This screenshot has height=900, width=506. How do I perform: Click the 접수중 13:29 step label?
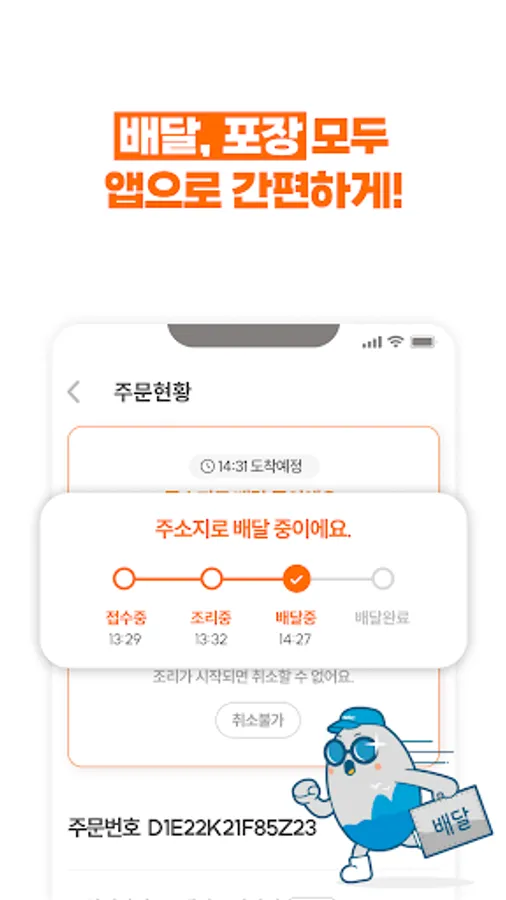(126, 628)
